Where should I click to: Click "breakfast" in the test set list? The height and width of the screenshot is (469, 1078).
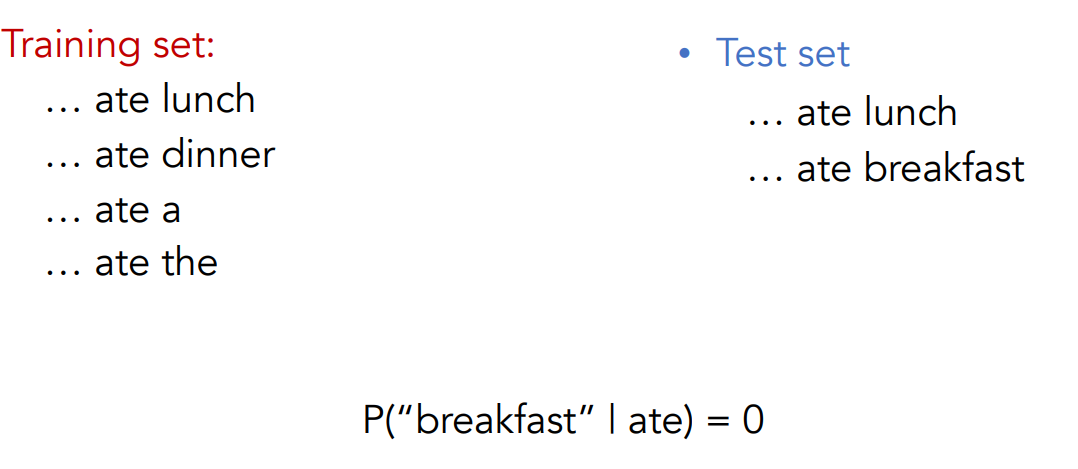tap(945, 168)
